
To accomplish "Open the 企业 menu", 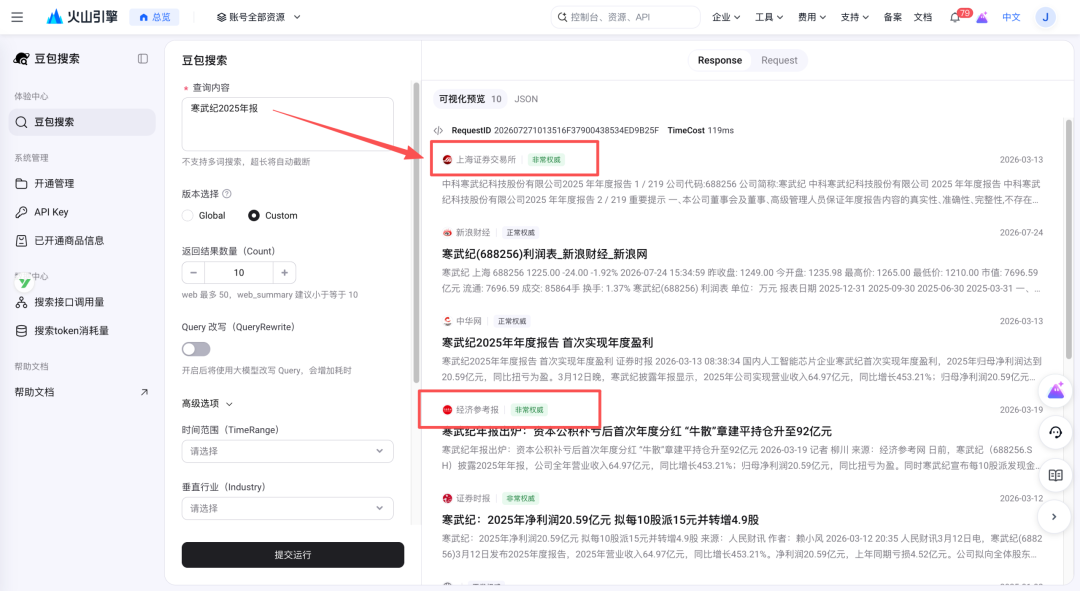I will pyautogui.click(x=726, y=17).
